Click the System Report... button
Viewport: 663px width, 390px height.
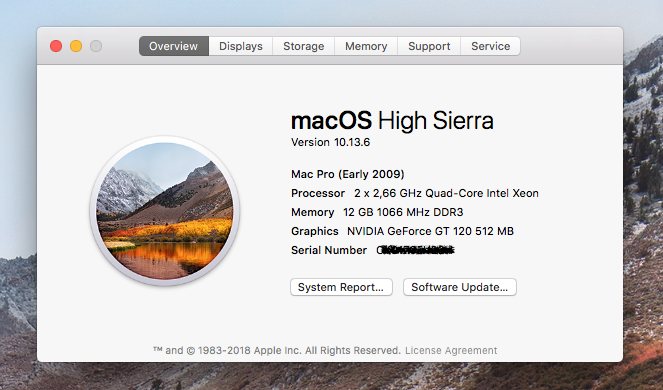point(341,287)
